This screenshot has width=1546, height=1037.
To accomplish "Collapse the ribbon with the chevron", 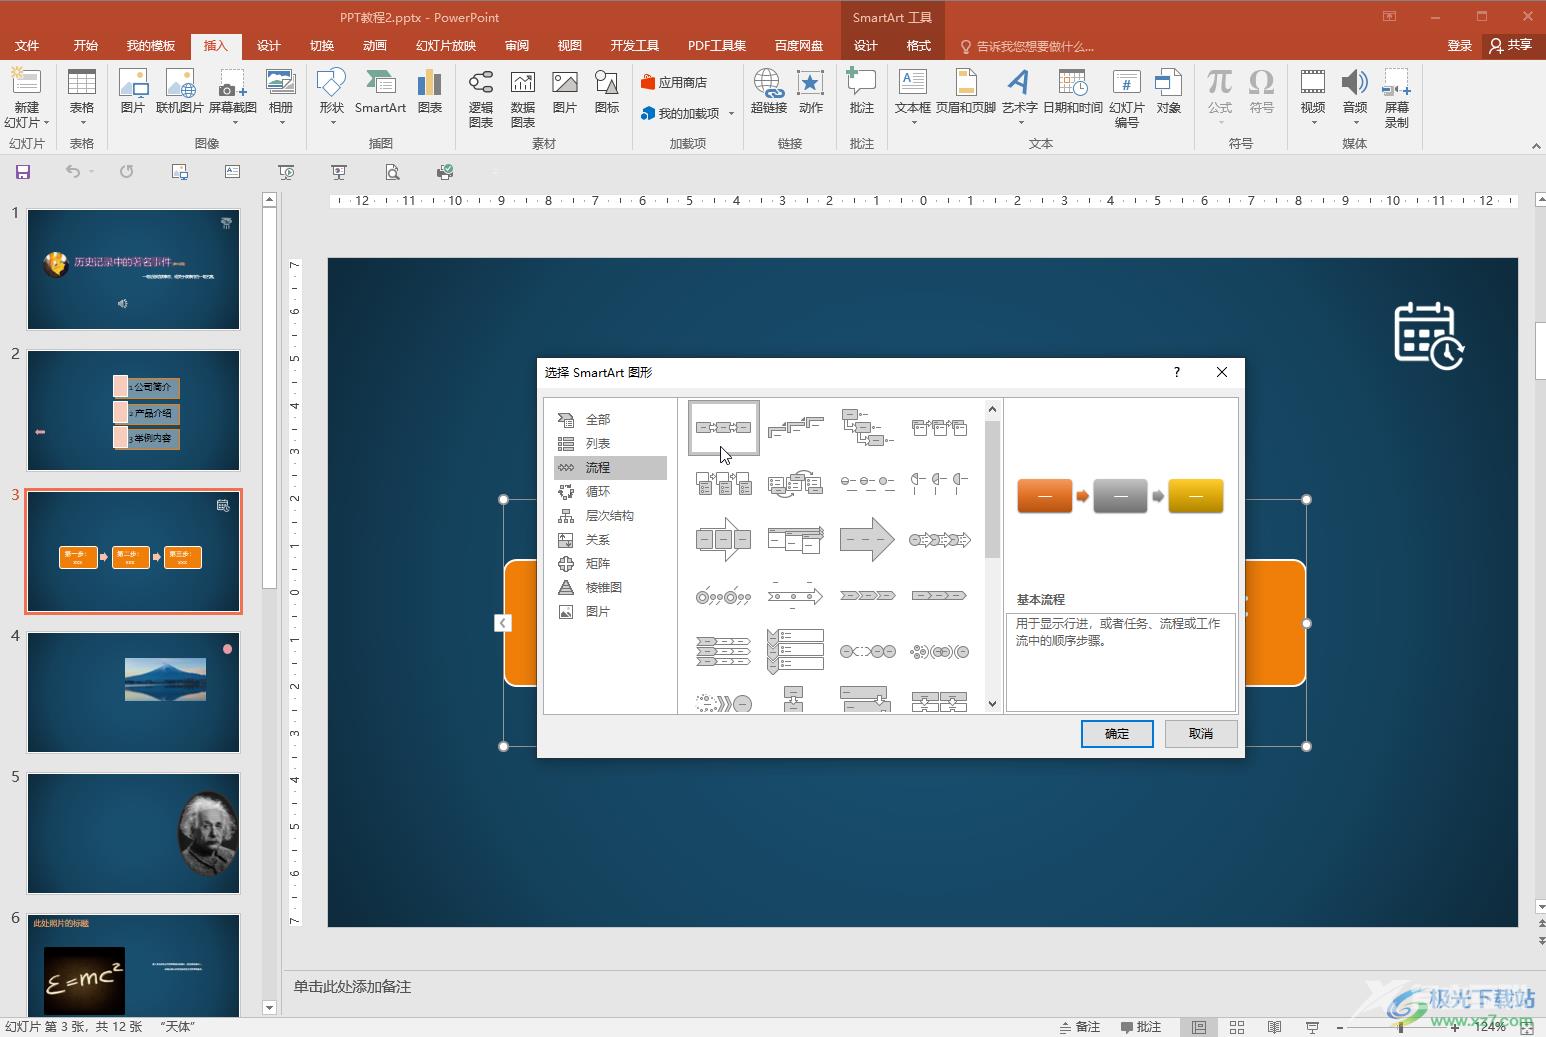I will point(1536,146).
